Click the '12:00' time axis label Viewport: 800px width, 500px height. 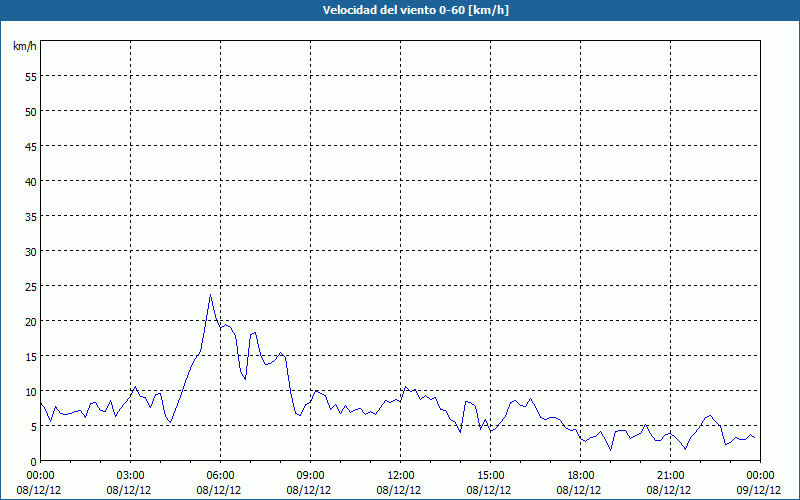point(401,476)
